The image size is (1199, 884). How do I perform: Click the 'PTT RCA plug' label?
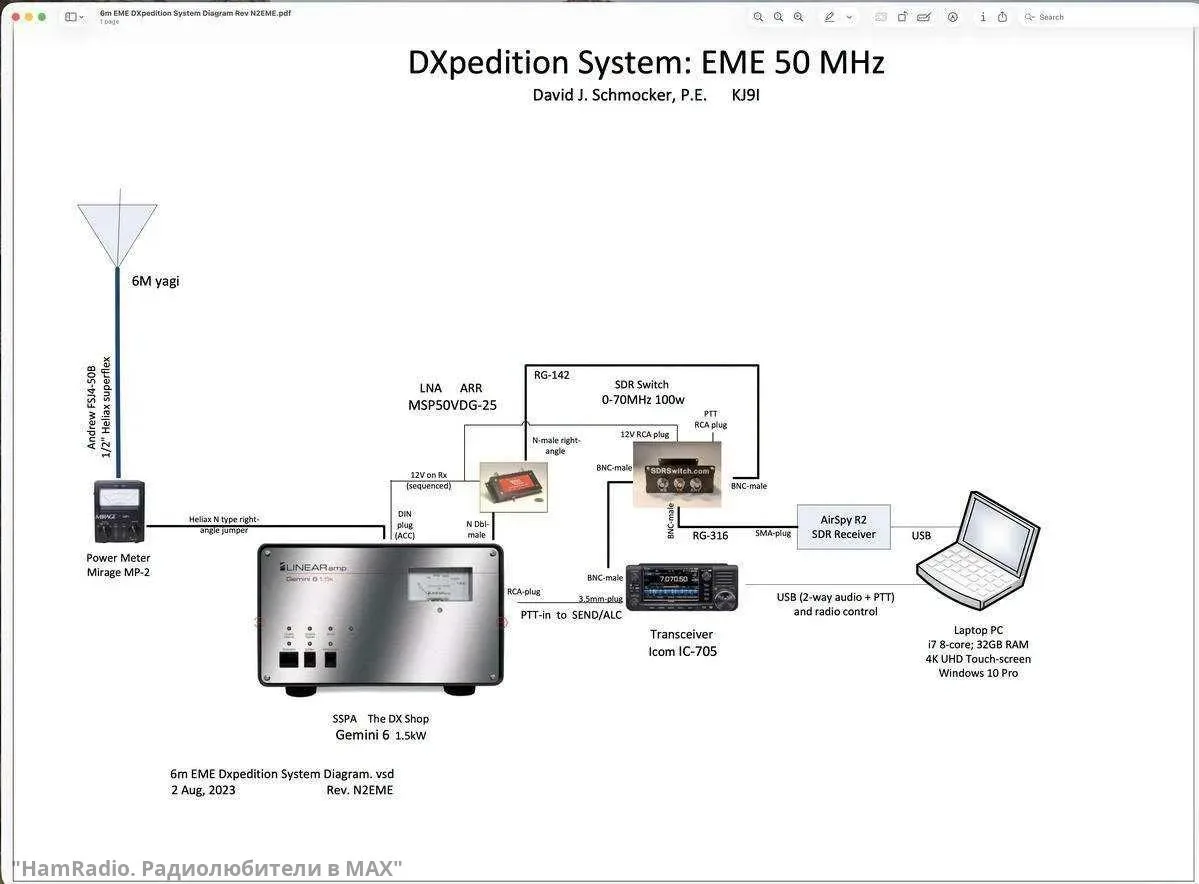pyautogui.click(x=710, y=419)
